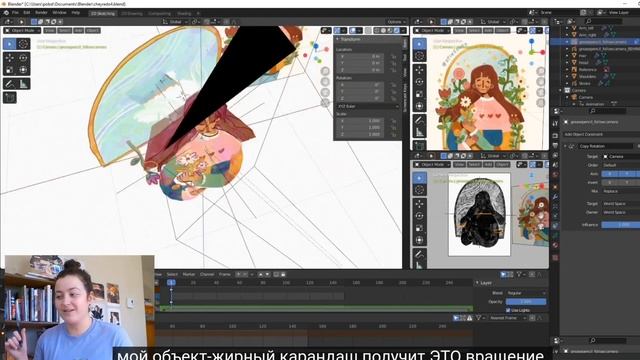Lock the Rotation Z value
640x360 pixels.
point(393,98)
